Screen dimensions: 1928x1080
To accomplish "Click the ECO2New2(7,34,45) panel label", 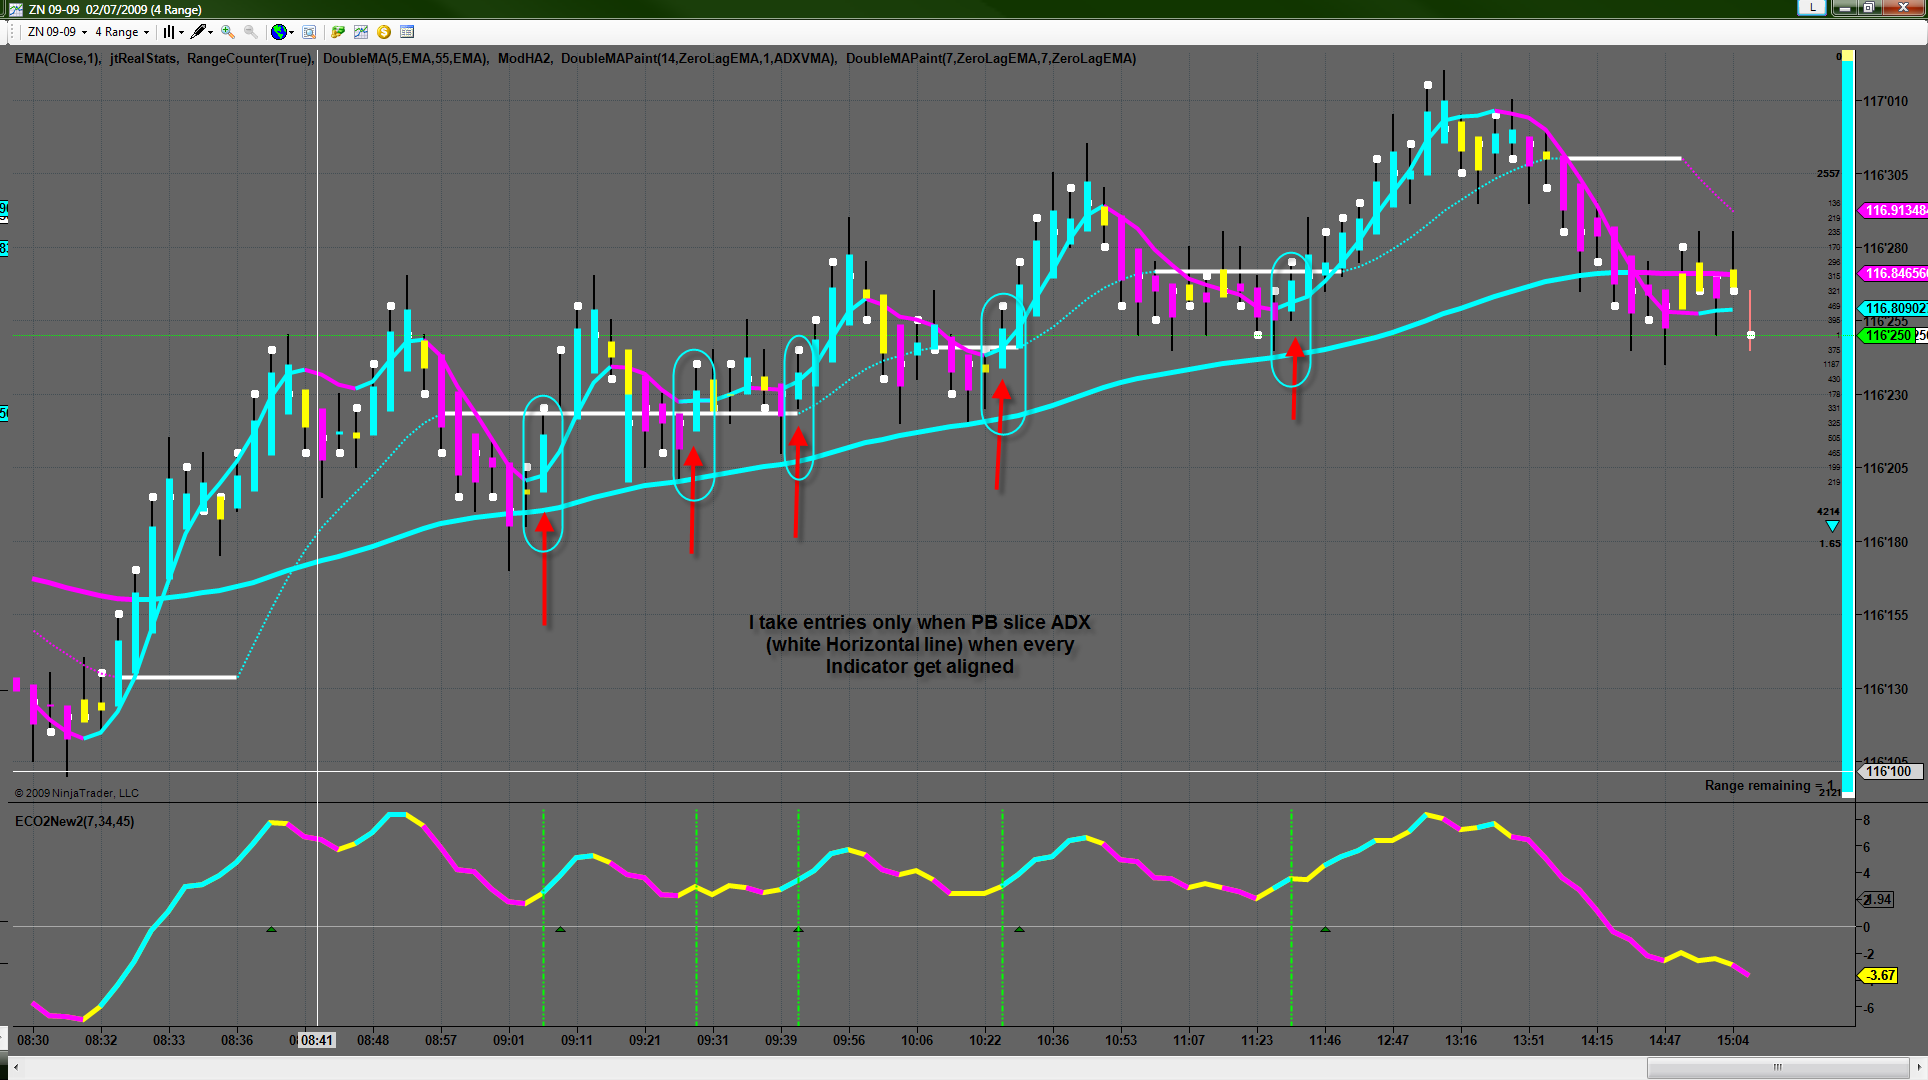I will point(74,821).
